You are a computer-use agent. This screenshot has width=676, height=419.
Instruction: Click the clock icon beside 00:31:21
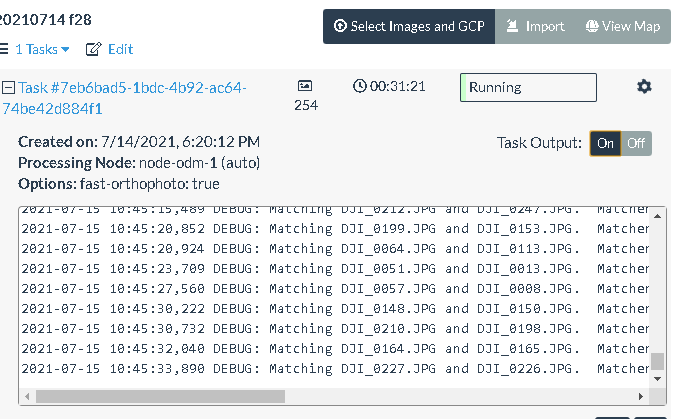click(360, 86)
